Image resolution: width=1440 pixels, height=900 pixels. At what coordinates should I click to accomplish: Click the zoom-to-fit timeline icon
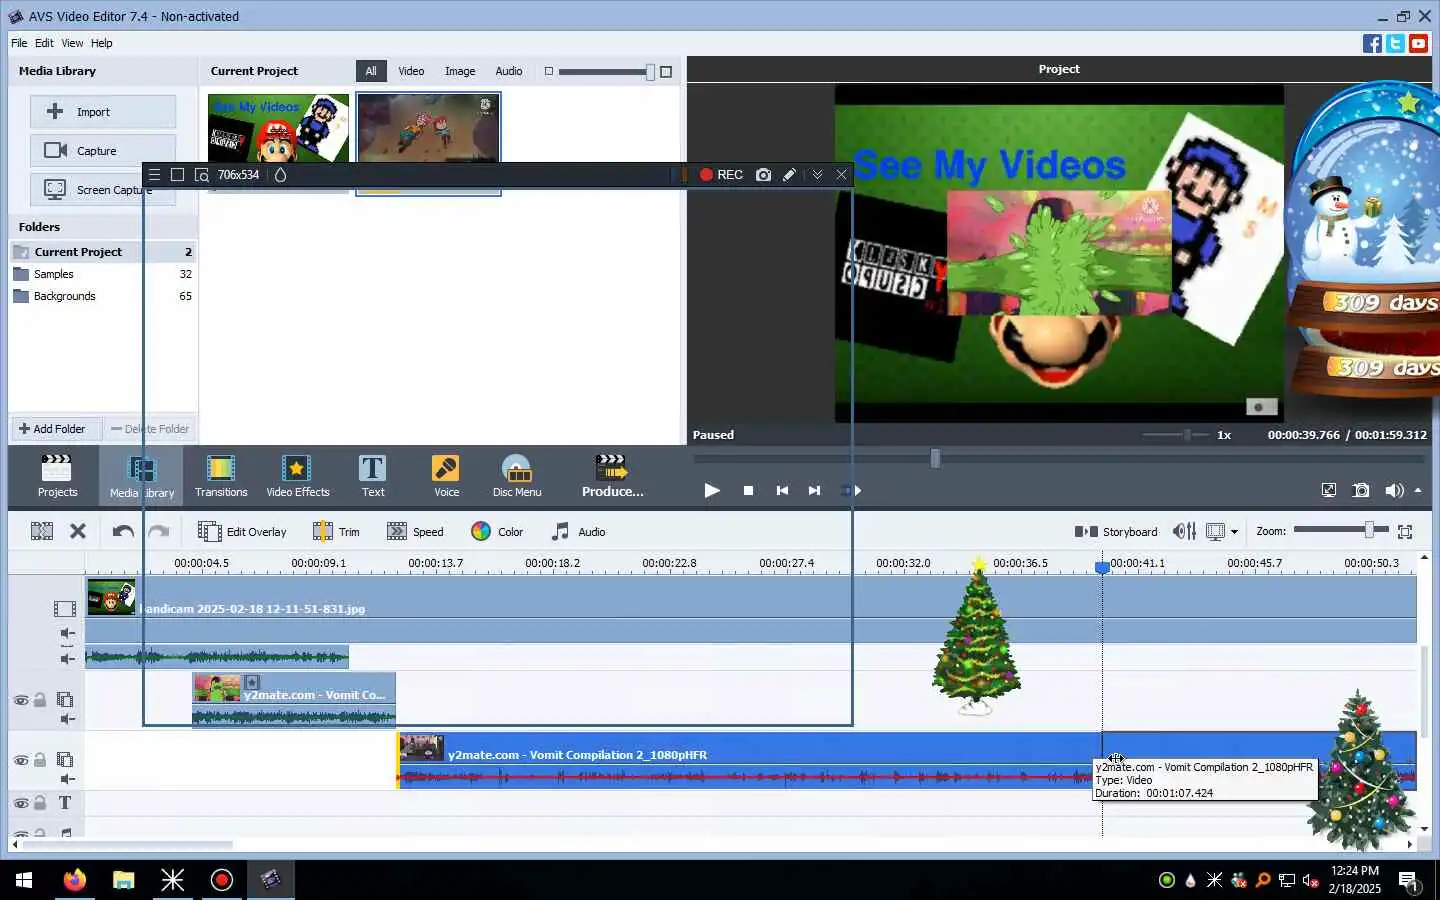coord(1405,531)
